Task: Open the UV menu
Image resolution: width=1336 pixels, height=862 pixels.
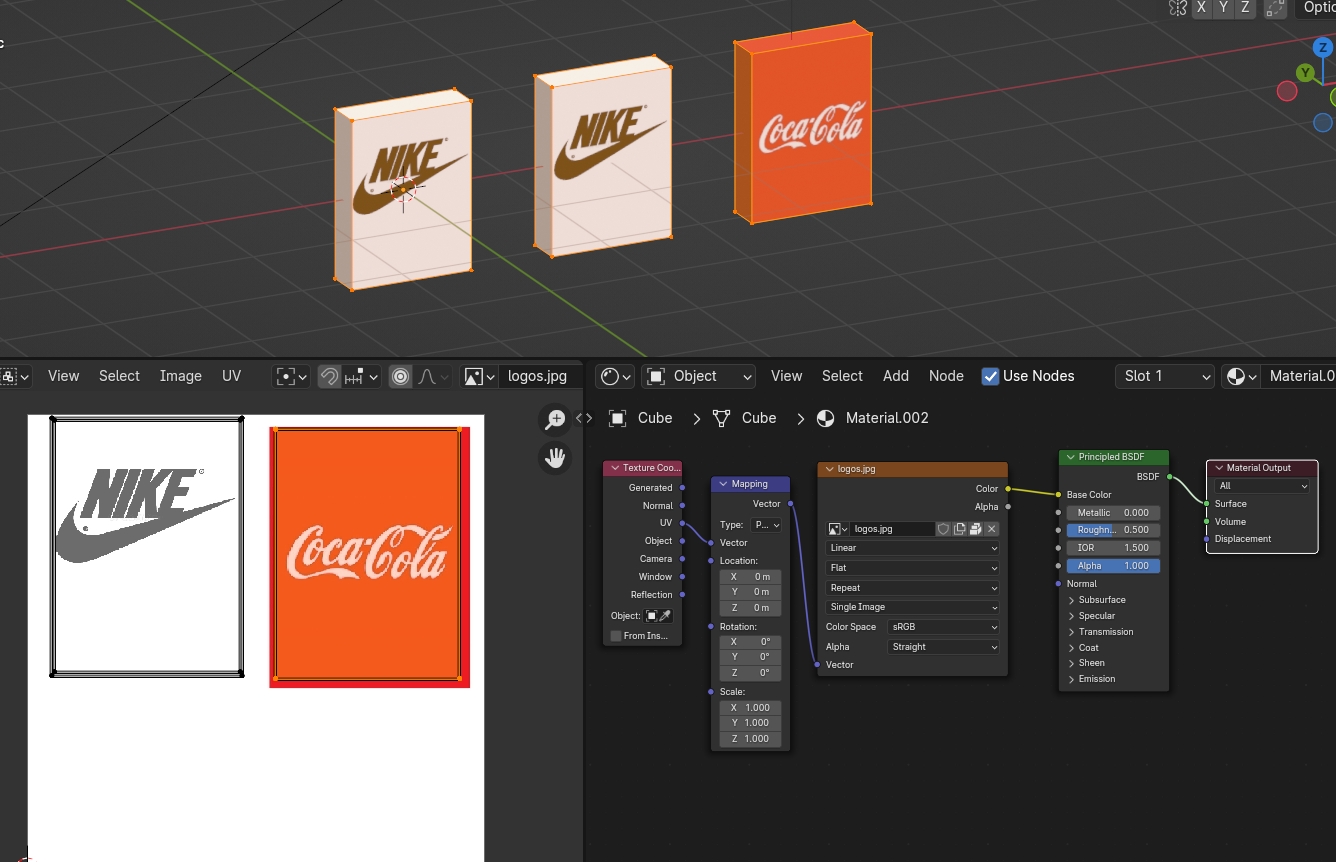Action: pyautogui.click(x=231, y=376)
